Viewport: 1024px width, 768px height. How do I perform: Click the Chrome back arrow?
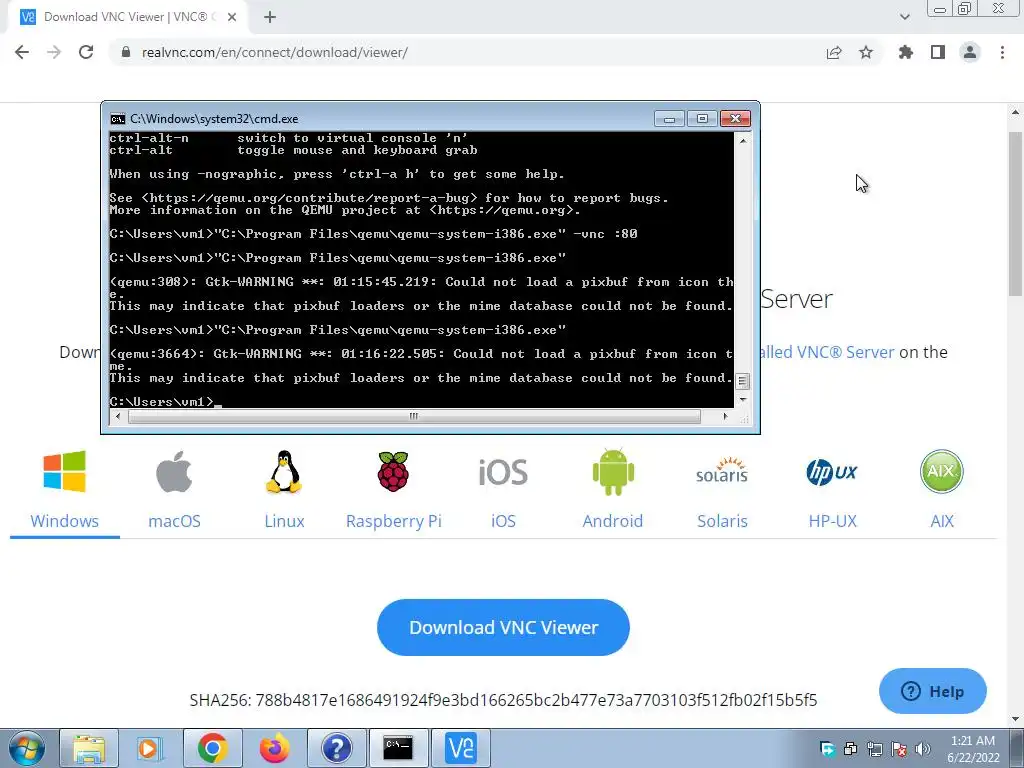(22, 52)
